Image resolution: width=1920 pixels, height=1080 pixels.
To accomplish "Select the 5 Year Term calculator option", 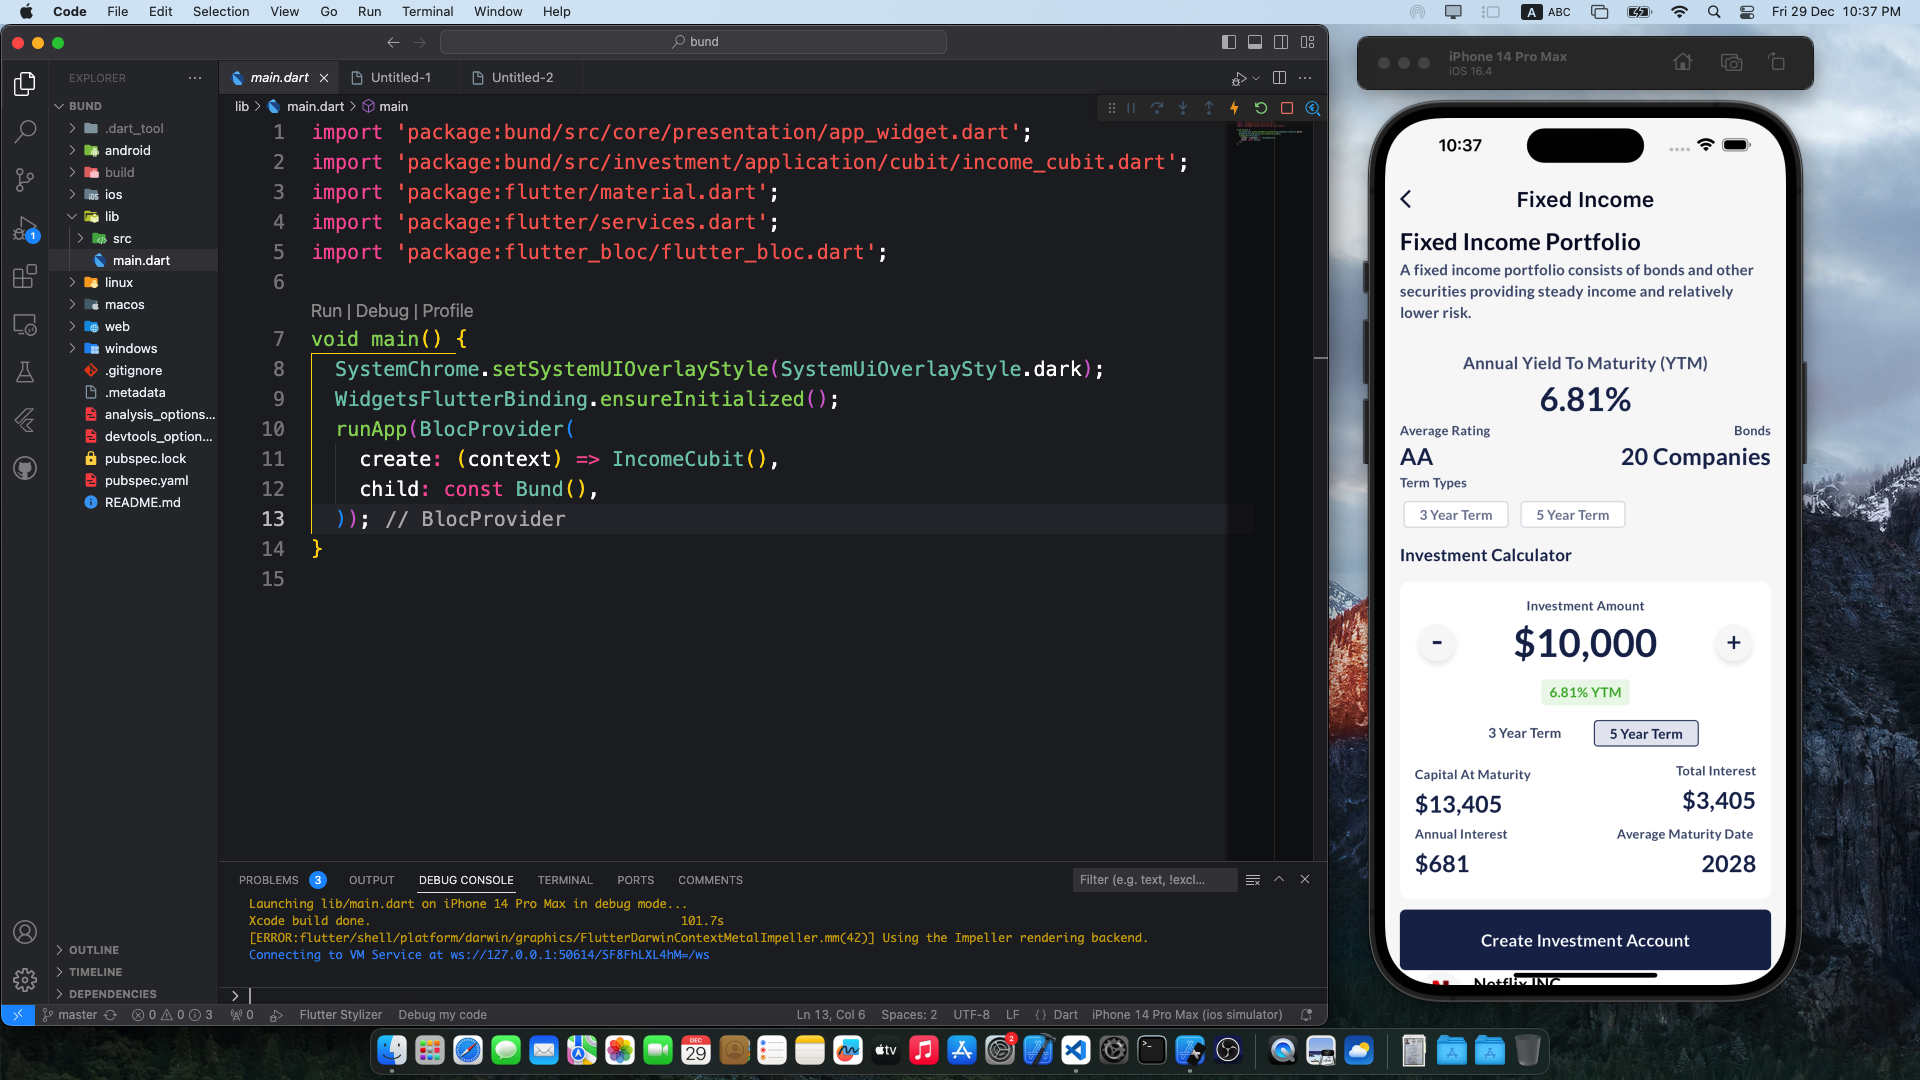I will coord(1645,734).
